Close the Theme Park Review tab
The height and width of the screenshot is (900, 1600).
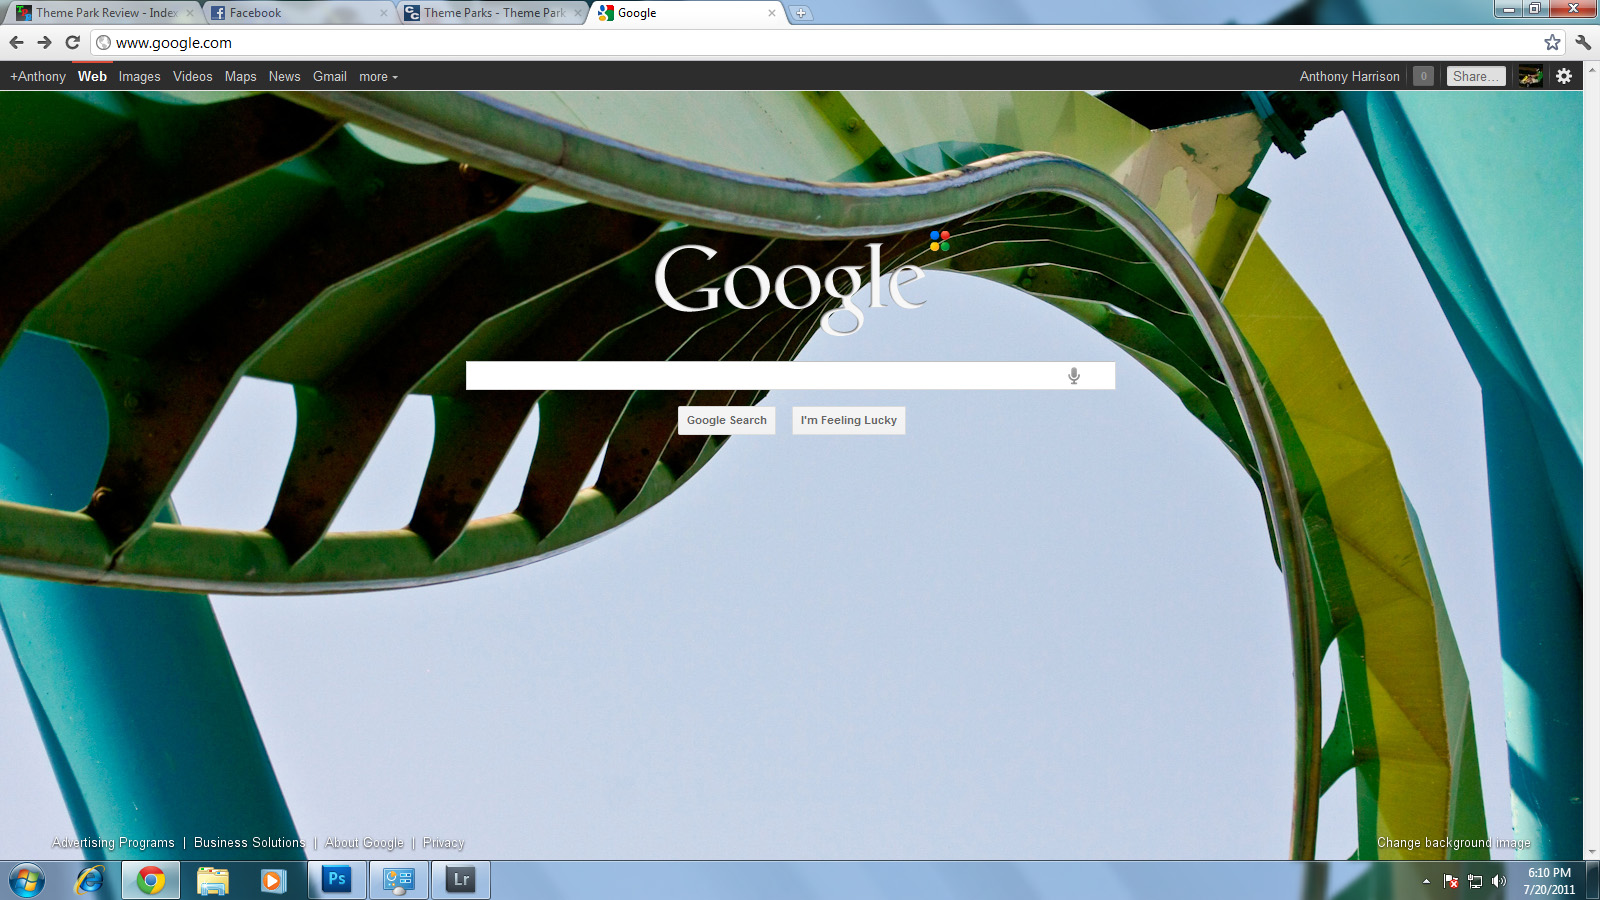tap(190, 13)
